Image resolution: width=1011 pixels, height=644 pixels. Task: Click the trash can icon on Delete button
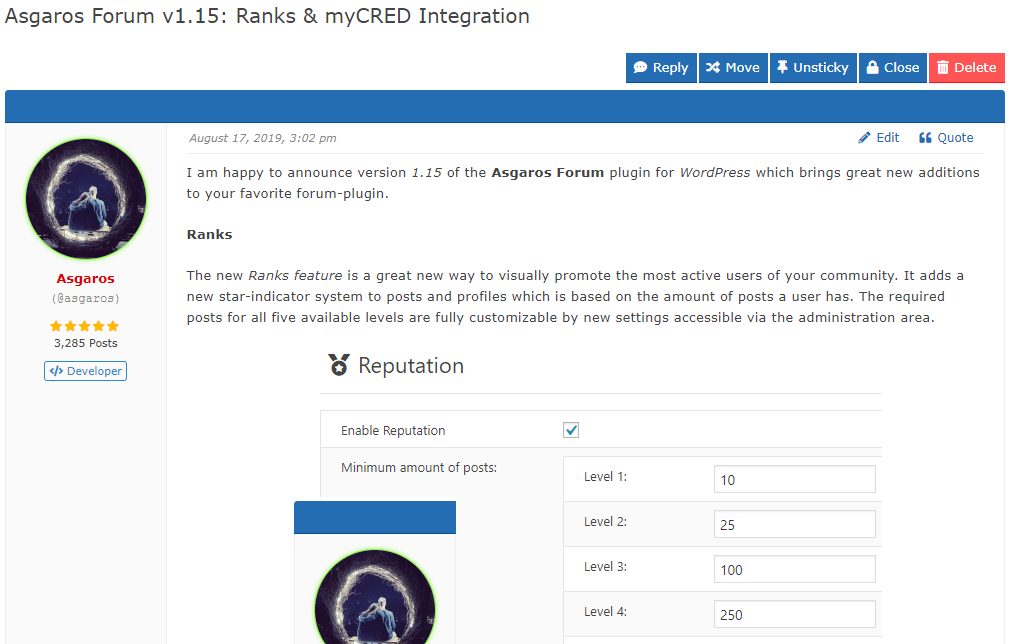coord(944,67)
